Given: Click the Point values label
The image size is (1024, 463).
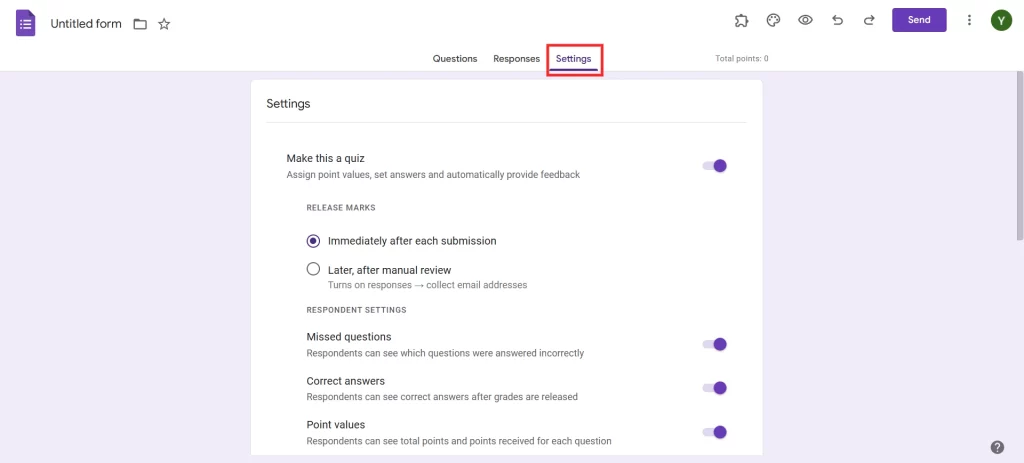Looking at the screenshot, I should pos(336,424).
